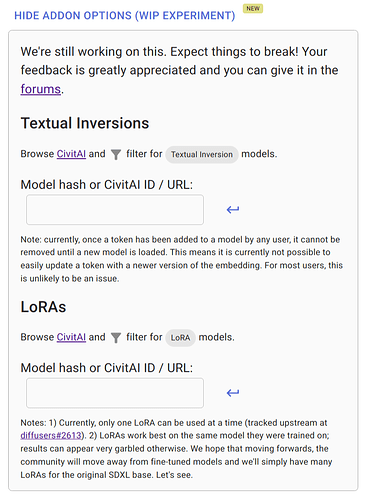
Task: Click the Textual Inversions heading
Action: [85, 123]
